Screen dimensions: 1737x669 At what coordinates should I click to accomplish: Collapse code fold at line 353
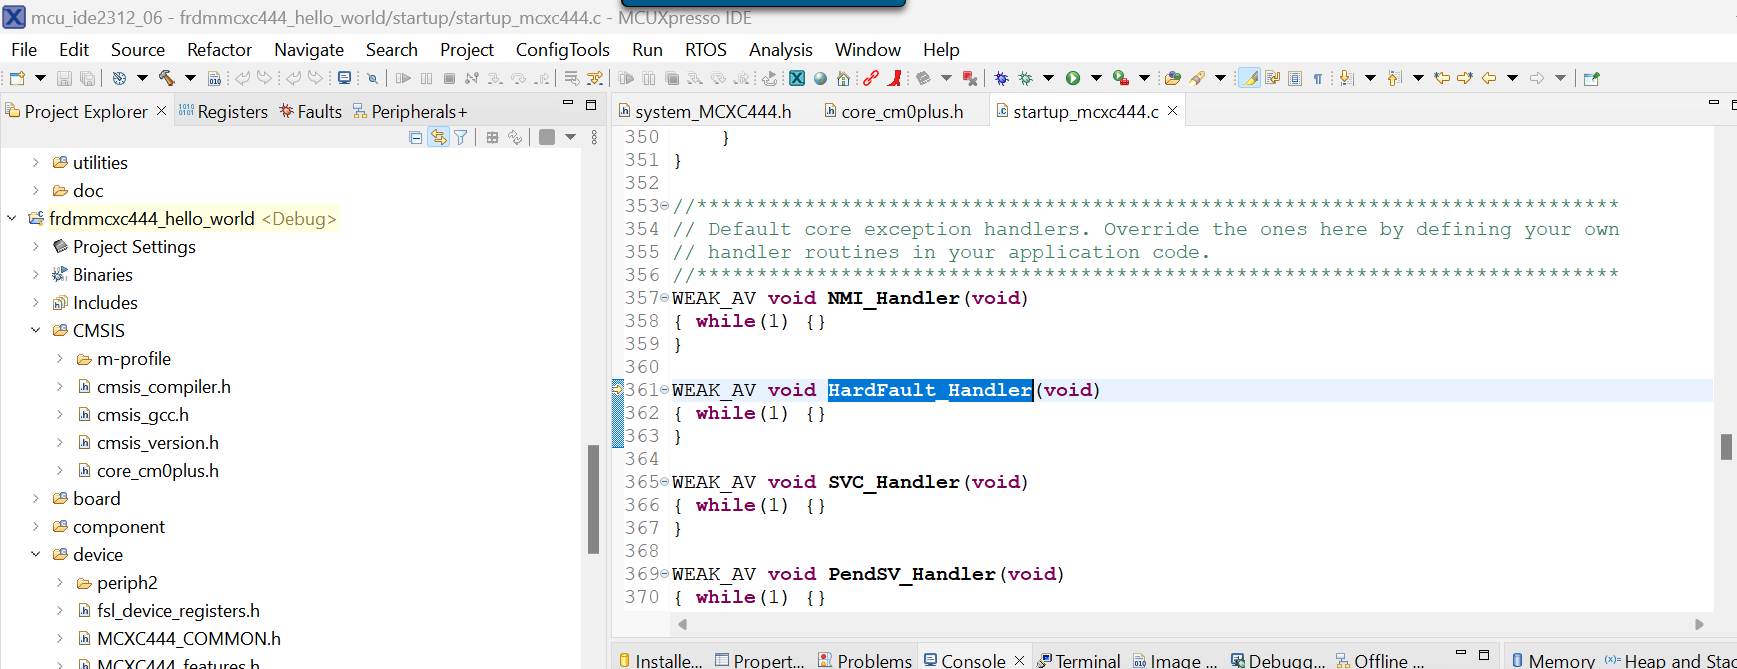click(665, 206)
